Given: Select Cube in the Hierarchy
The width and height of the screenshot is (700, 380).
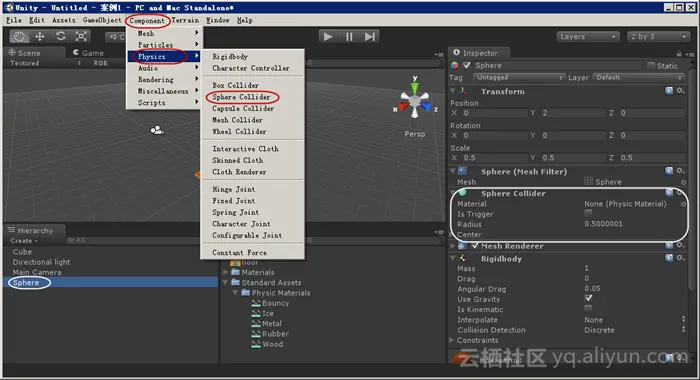Looking at the screenshot, I should point(22,252).
